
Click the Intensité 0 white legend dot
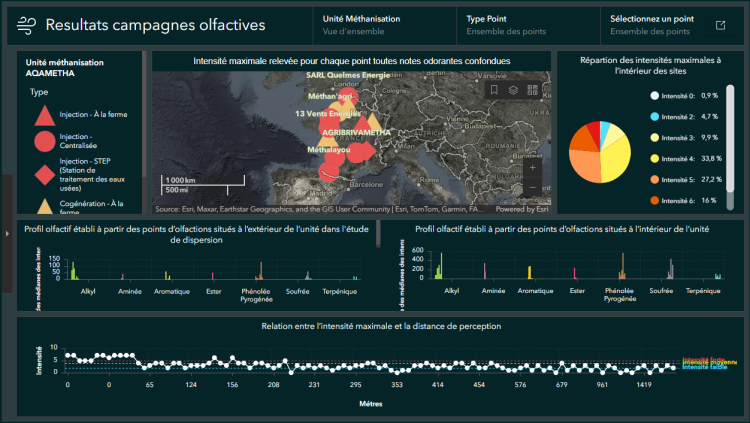coord(654,96)
